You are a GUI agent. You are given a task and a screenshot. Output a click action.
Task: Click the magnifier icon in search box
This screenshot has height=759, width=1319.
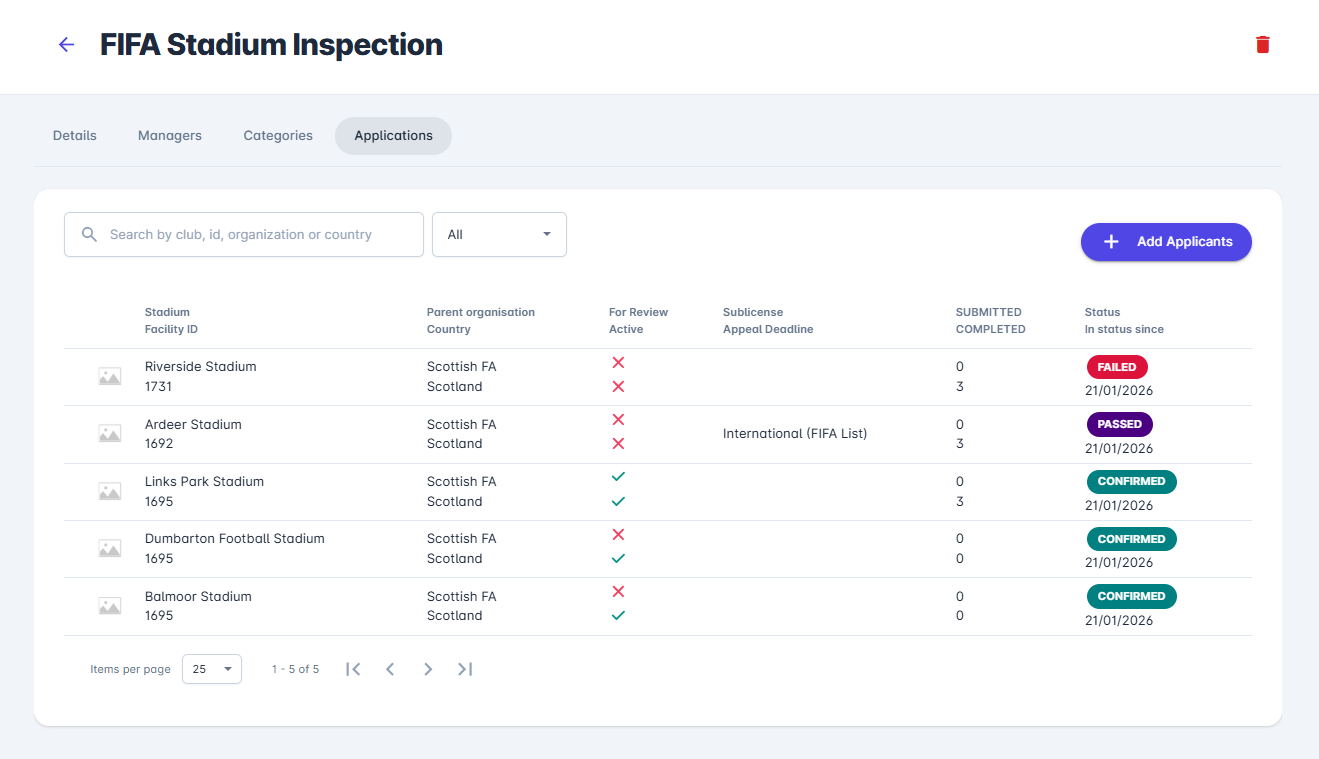click(89, 234)
